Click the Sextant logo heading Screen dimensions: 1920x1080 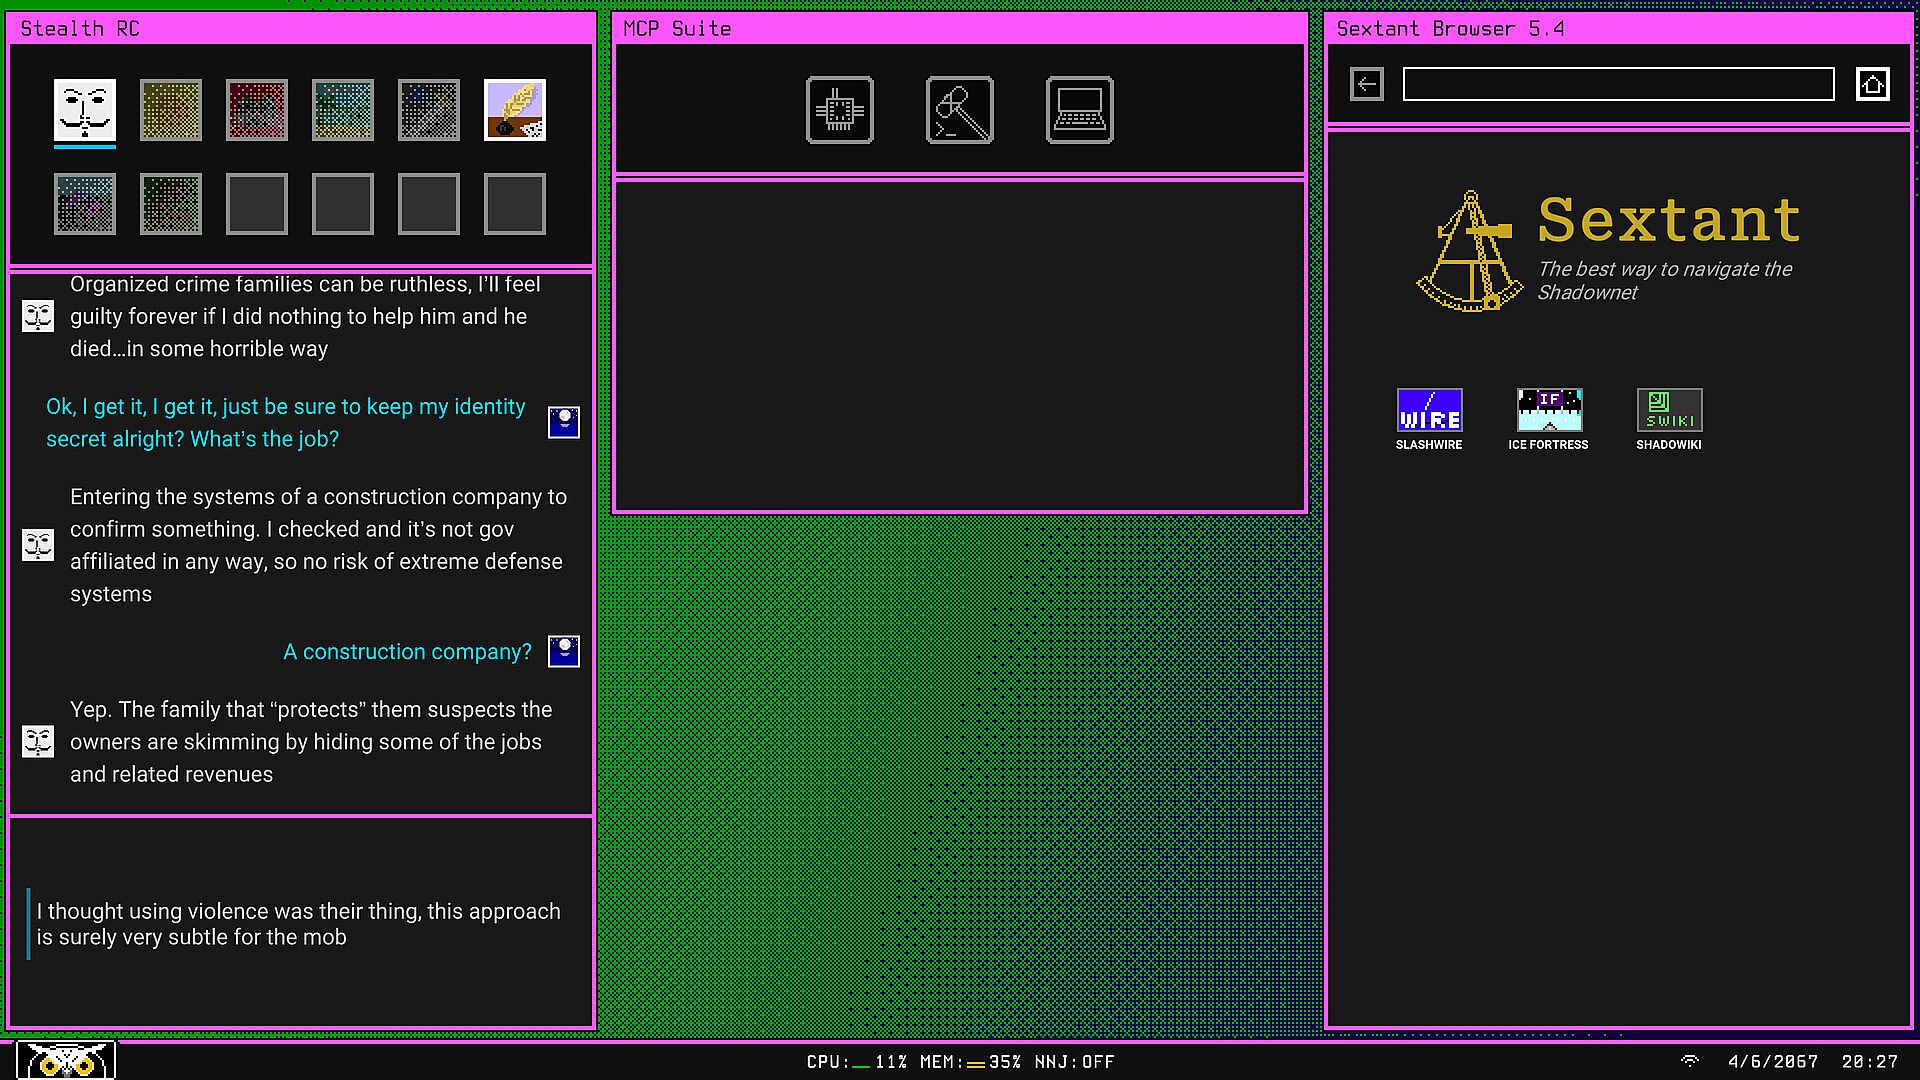click(x=1668, y=220)
